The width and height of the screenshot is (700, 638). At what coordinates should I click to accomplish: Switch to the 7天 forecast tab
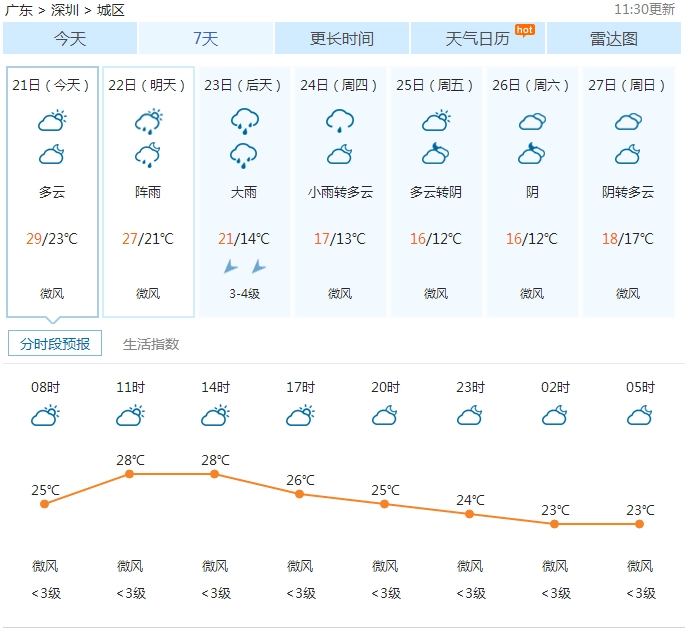coord(206,38)
